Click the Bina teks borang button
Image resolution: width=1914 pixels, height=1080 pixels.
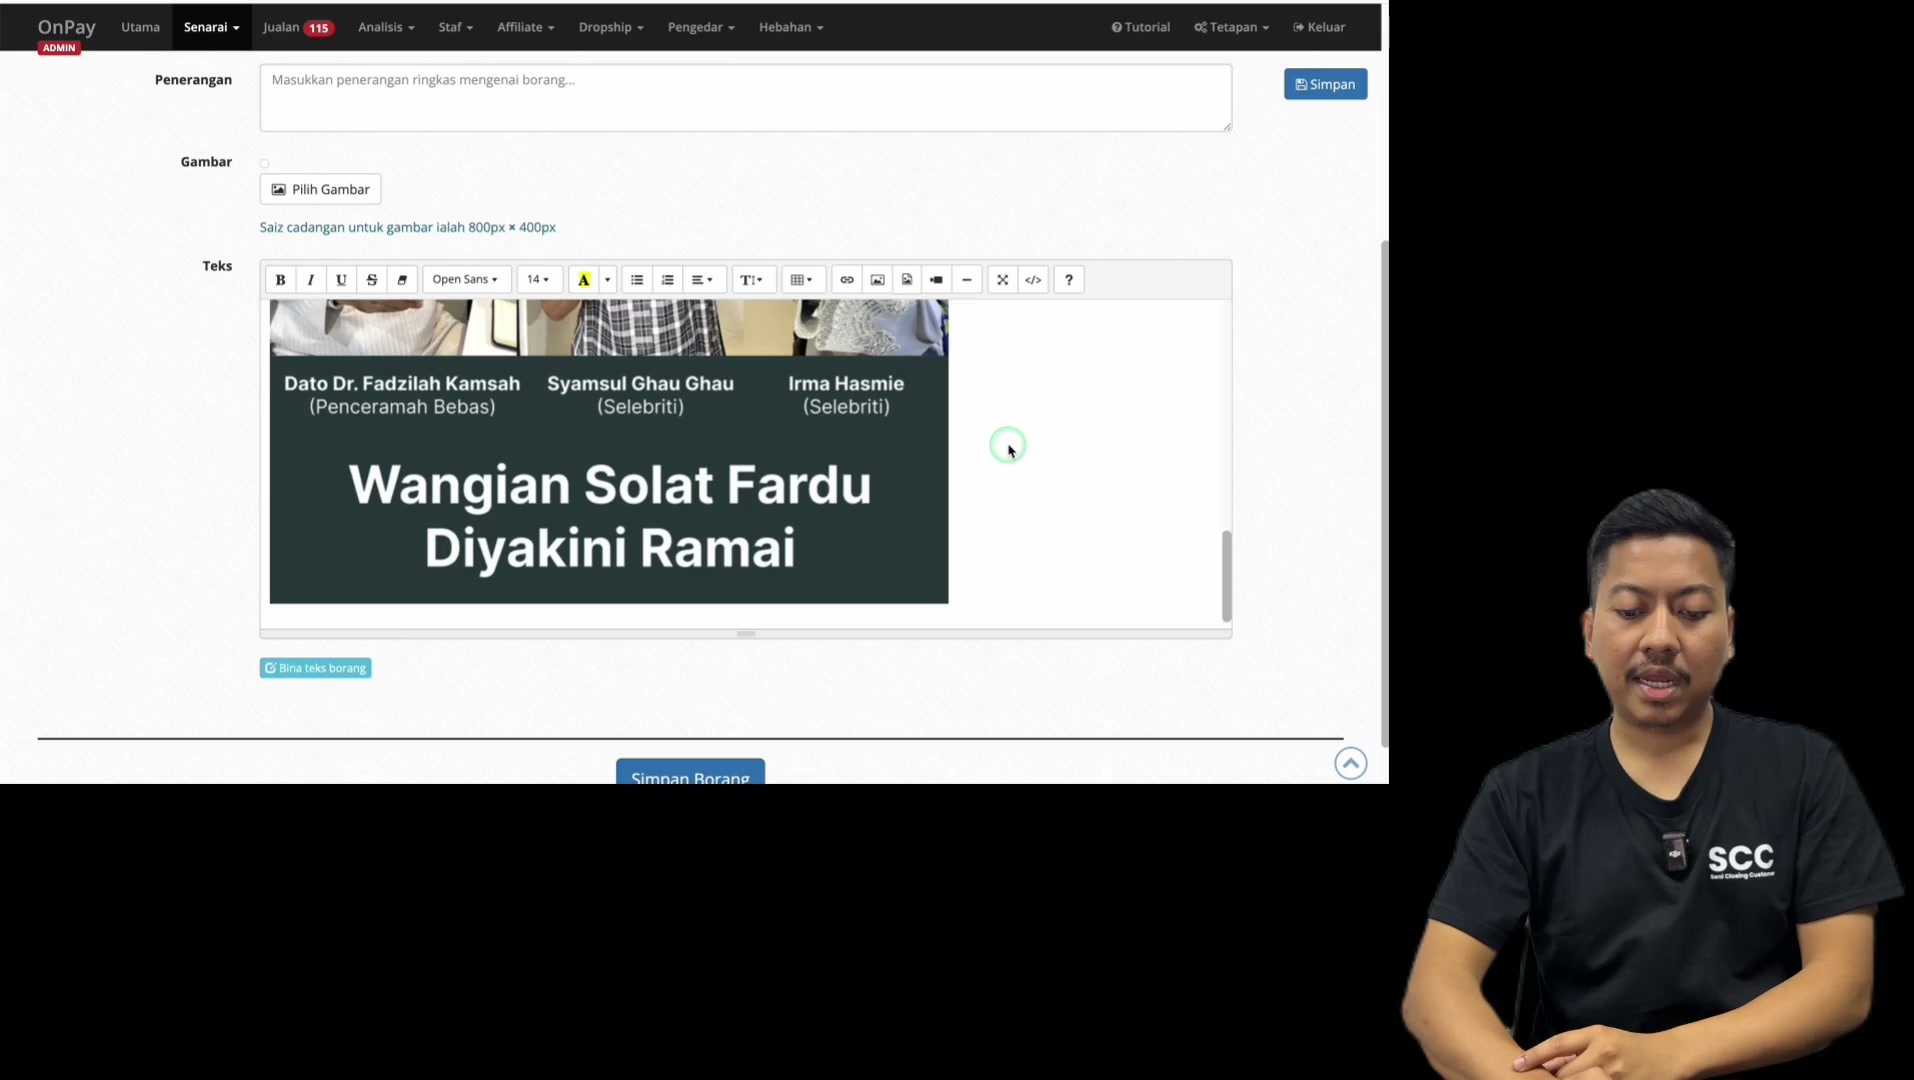315,668
